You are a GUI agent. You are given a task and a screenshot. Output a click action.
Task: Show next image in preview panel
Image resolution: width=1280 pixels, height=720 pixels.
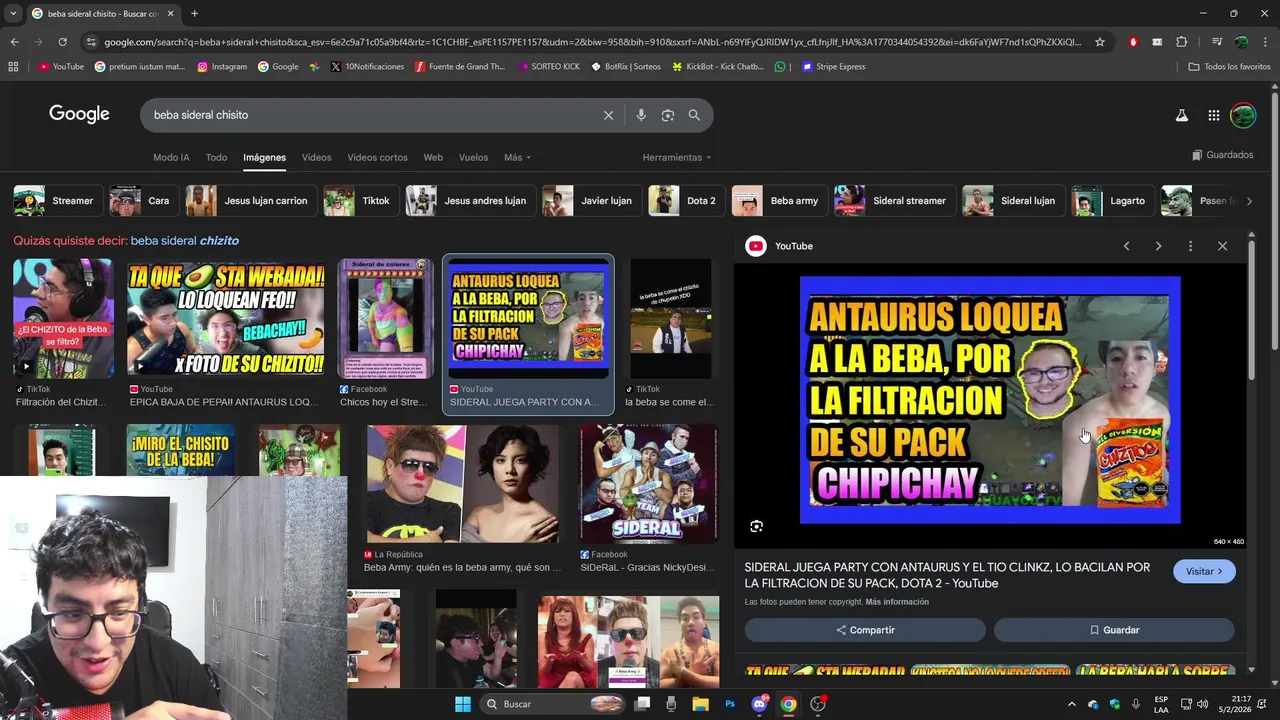coord(1158,246)
